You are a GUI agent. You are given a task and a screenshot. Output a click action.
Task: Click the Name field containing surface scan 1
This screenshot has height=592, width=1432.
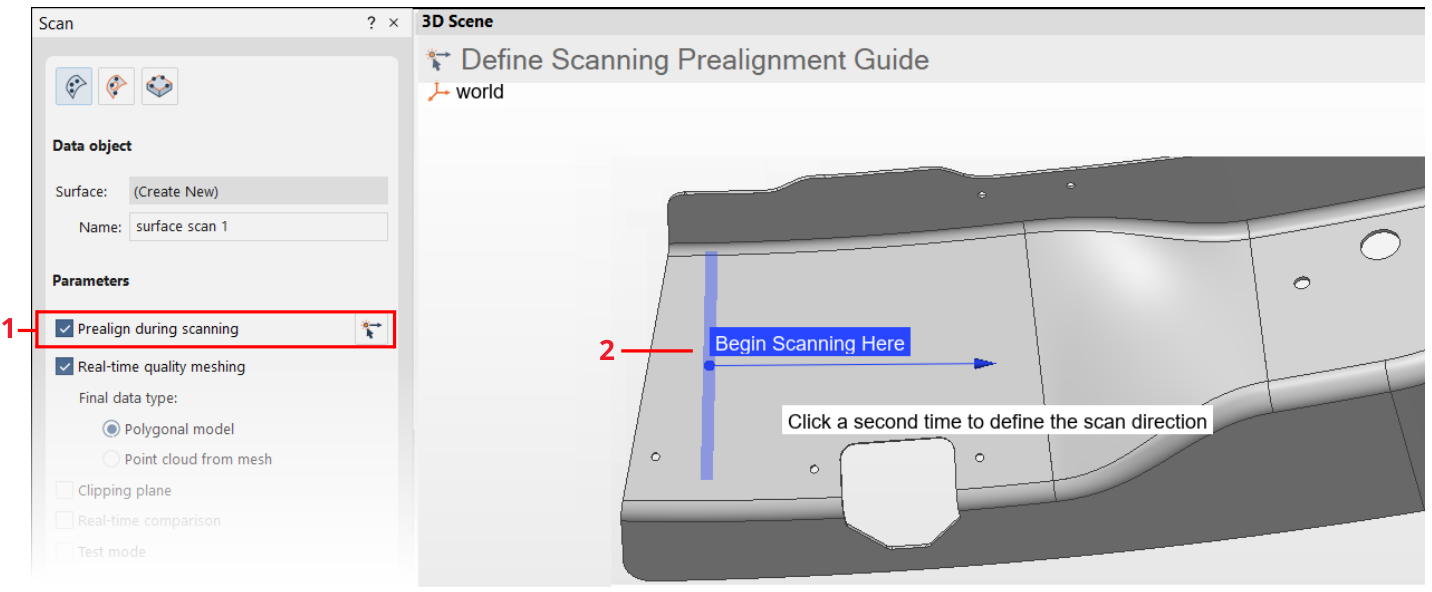[259, 226]
